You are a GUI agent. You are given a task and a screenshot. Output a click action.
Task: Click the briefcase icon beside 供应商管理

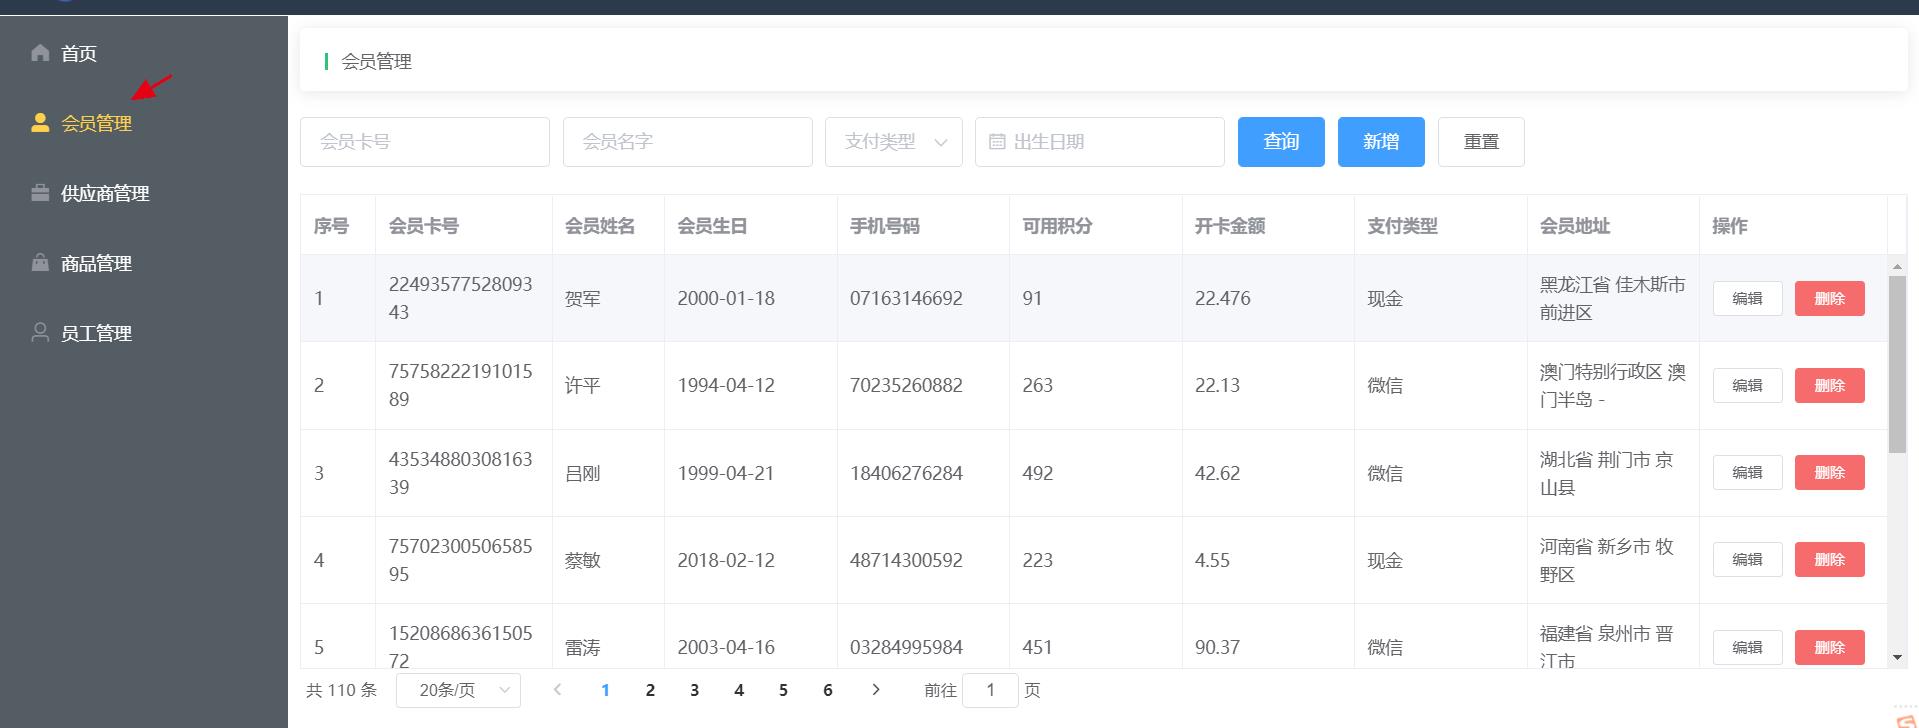tap(40, 193)
